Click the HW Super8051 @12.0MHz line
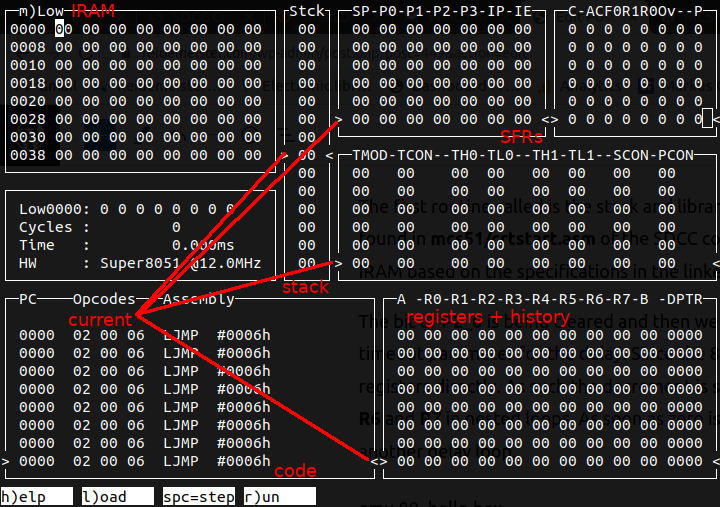This screenshot has height=507, width=720. [x=140, y=263]
